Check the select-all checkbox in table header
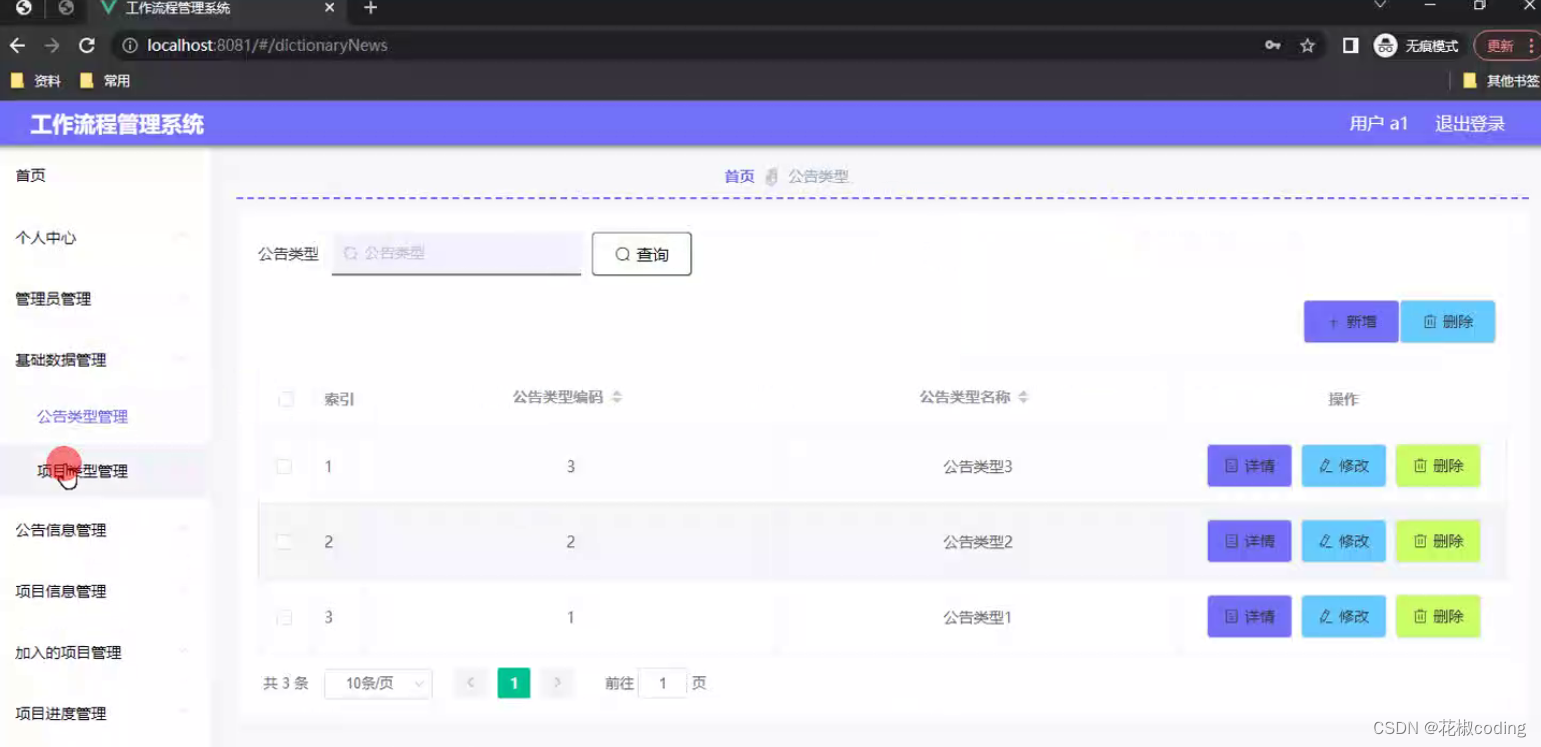The height and width of the screenshot is (747, 1541). (285, 397)
